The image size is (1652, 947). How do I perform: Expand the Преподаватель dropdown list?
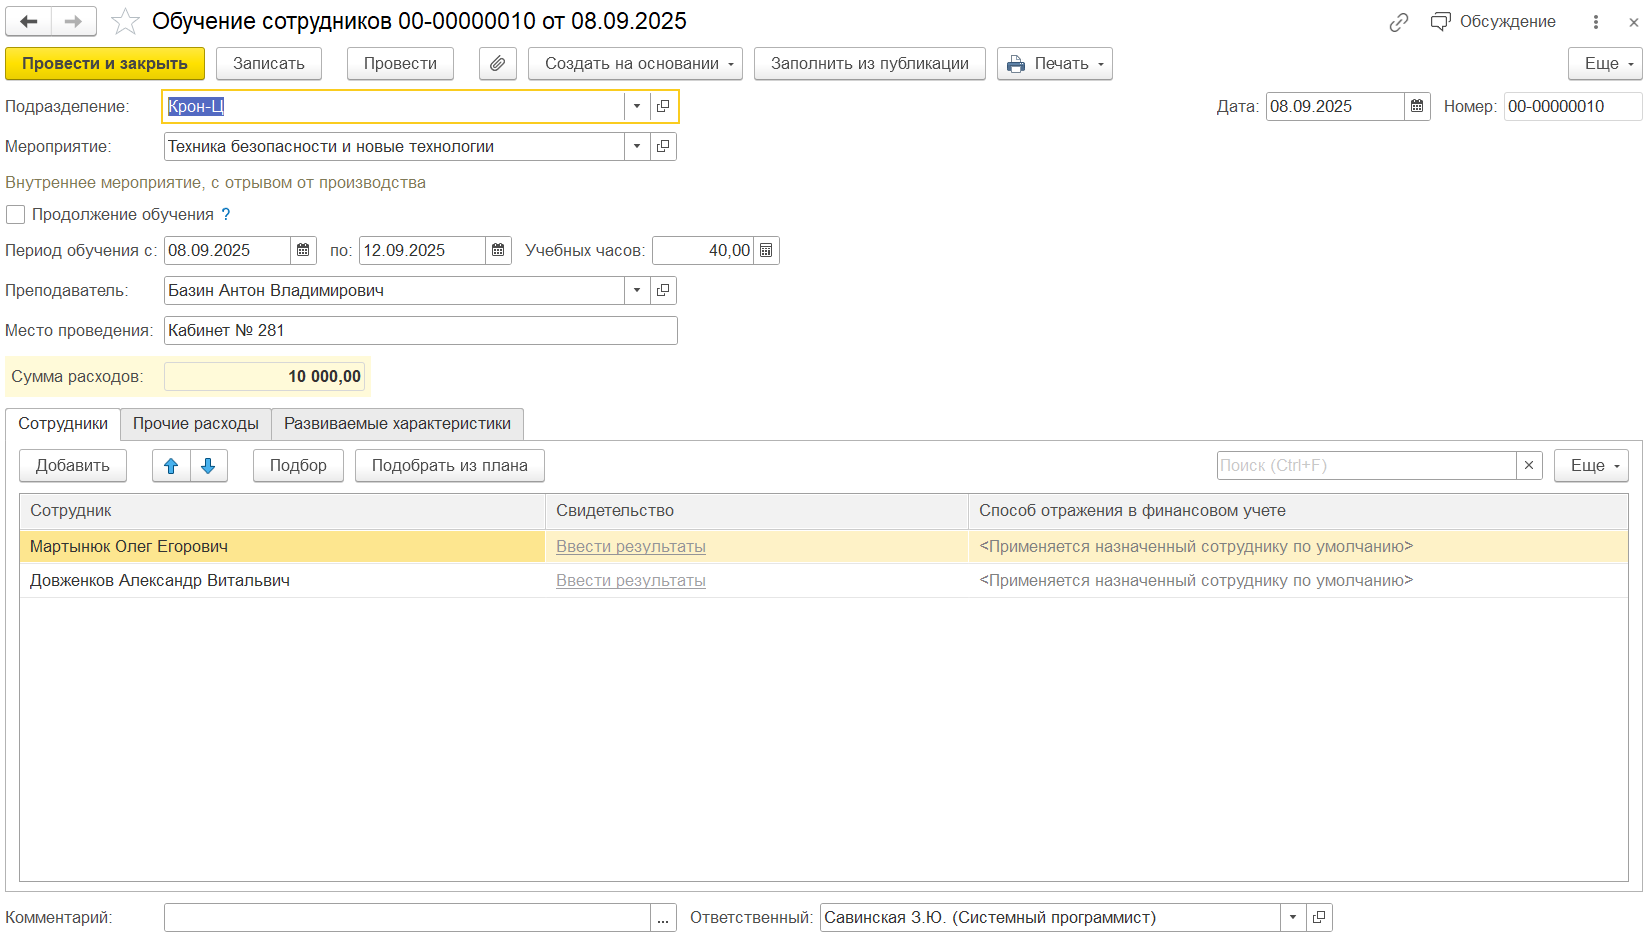click(637, 291)
